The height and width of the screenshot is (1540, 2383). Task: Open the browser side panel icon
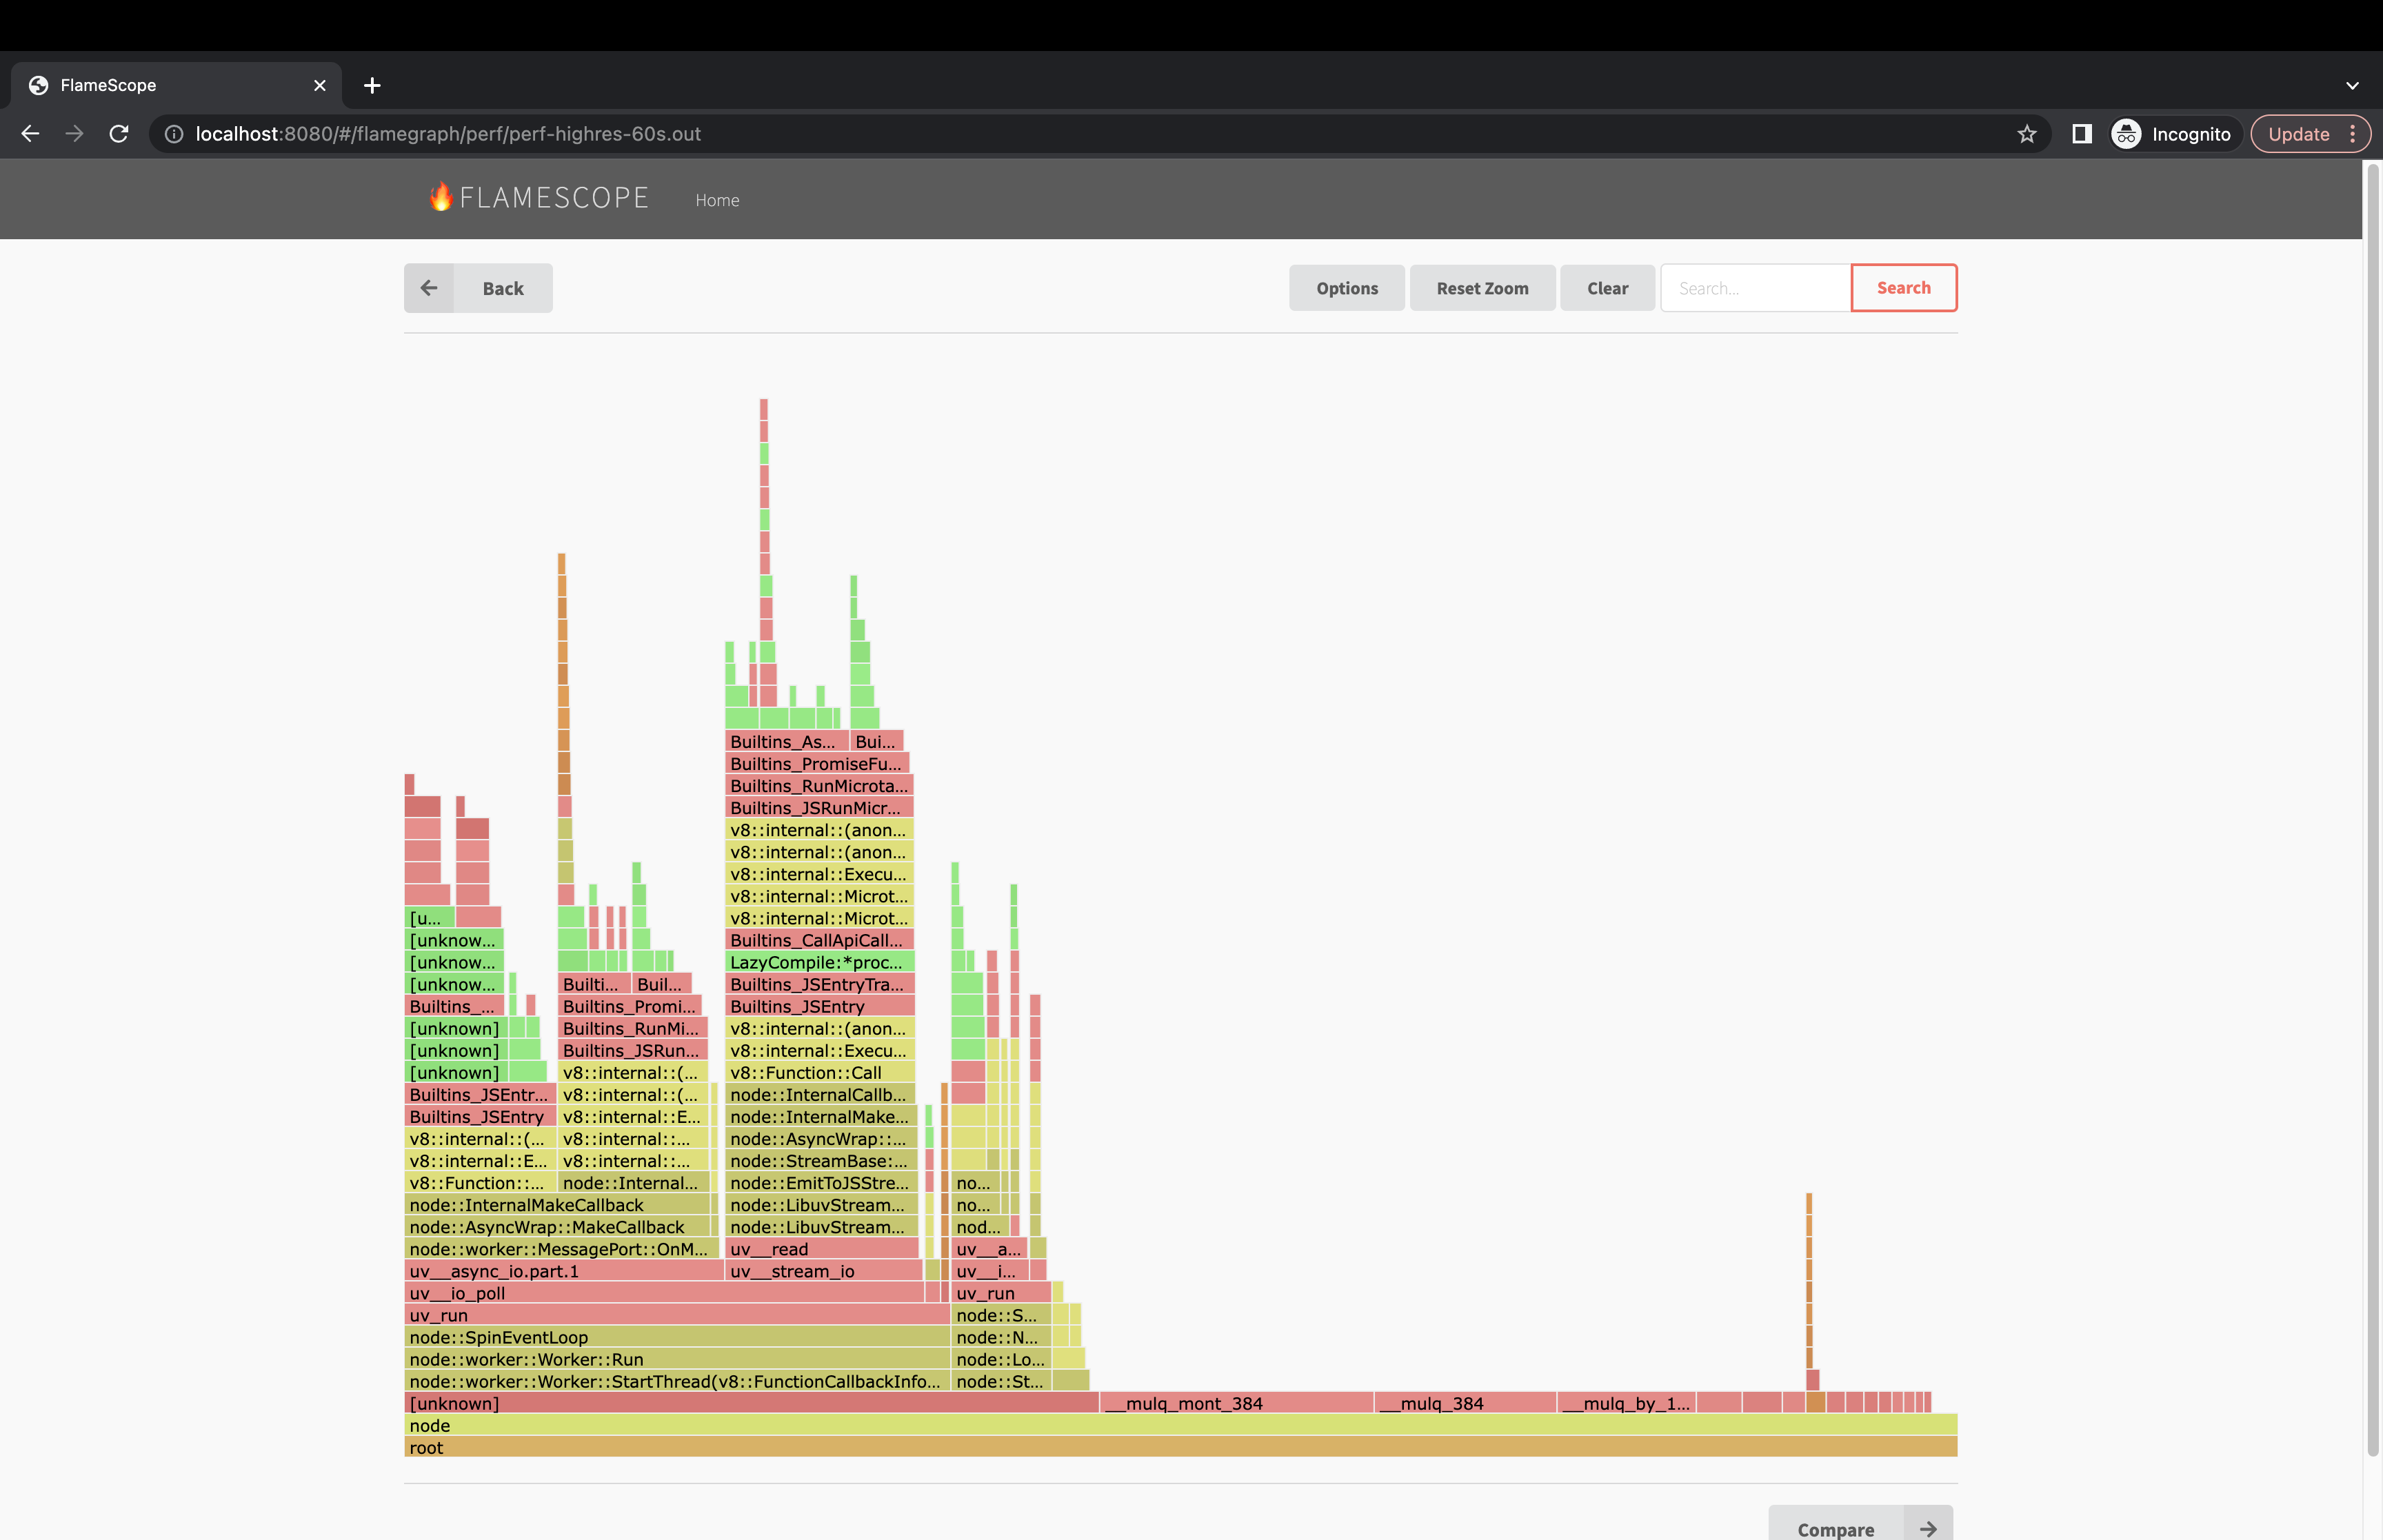tap(2081, 133)
